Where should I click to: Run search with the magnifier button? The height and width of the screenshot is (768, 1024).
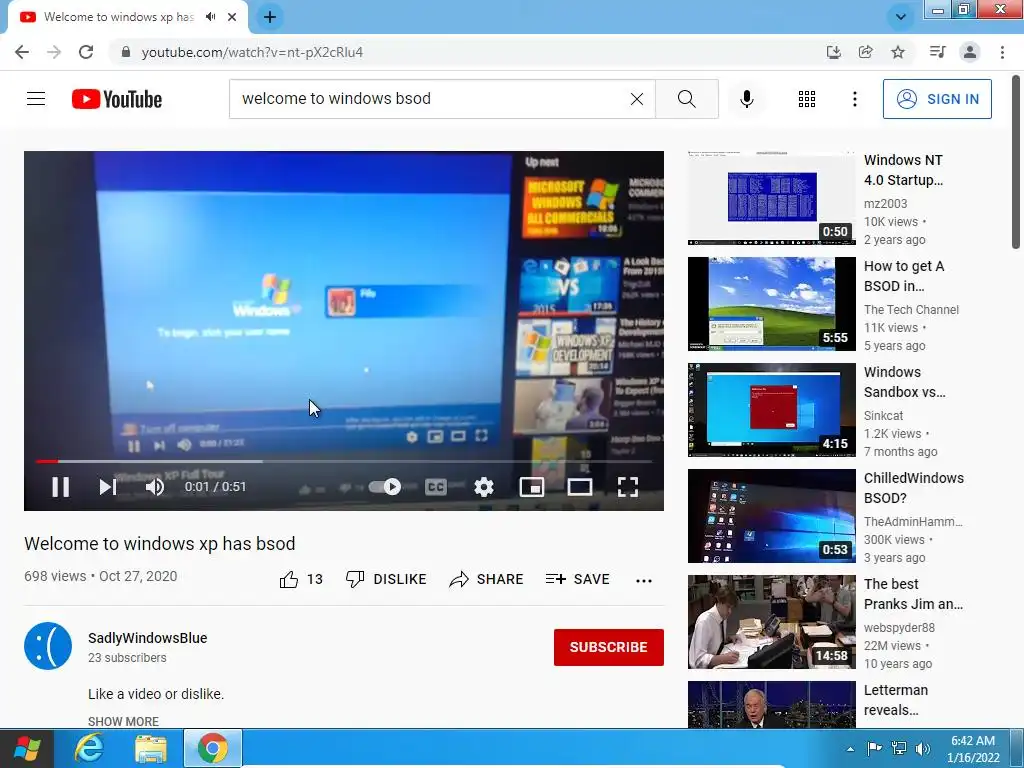click(x=686, y=99)
